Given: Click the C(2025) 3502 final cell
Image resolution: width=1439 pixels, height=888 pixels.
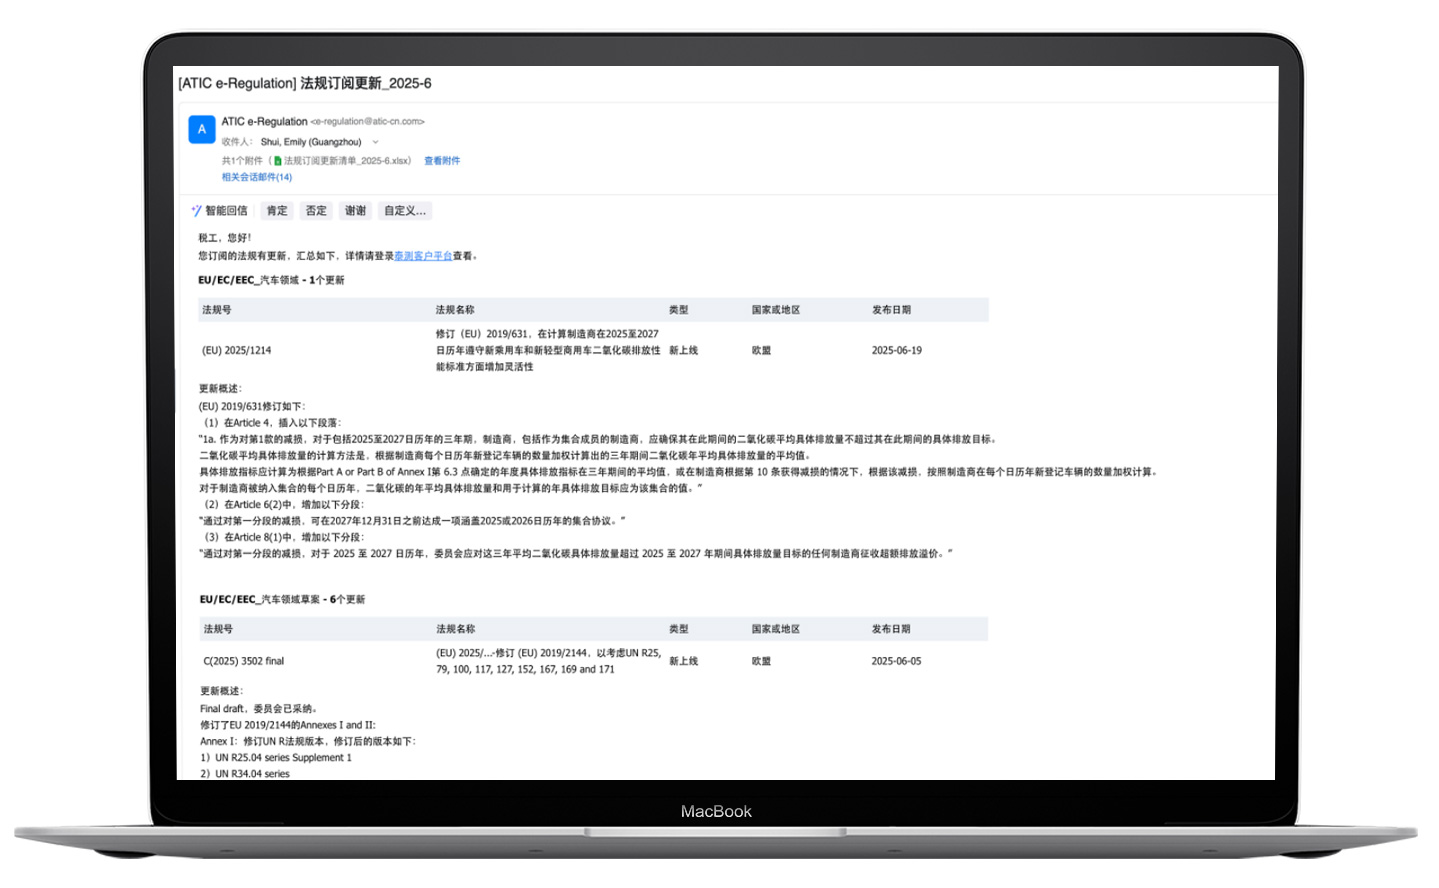Looking at the screenshot, I should point(244,661).
